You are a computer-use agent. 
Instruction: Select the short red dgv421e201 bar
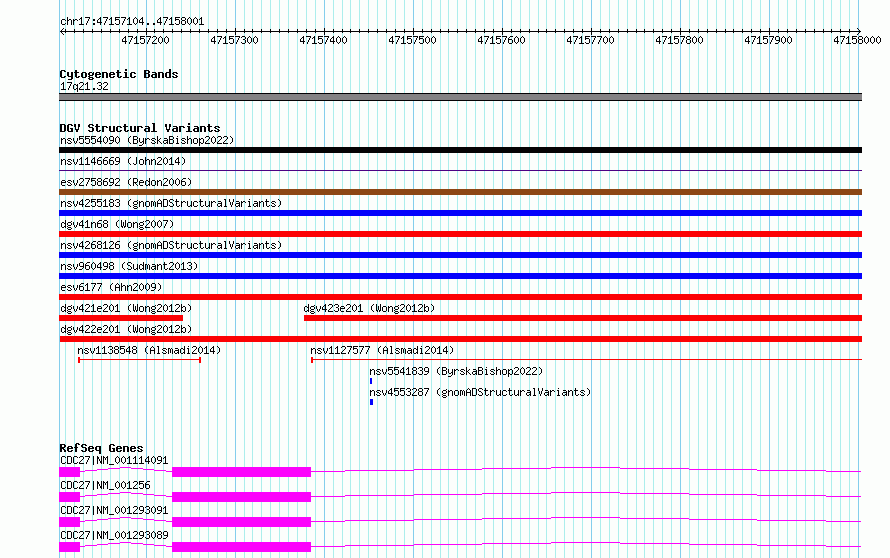click(x=121, y=318)
